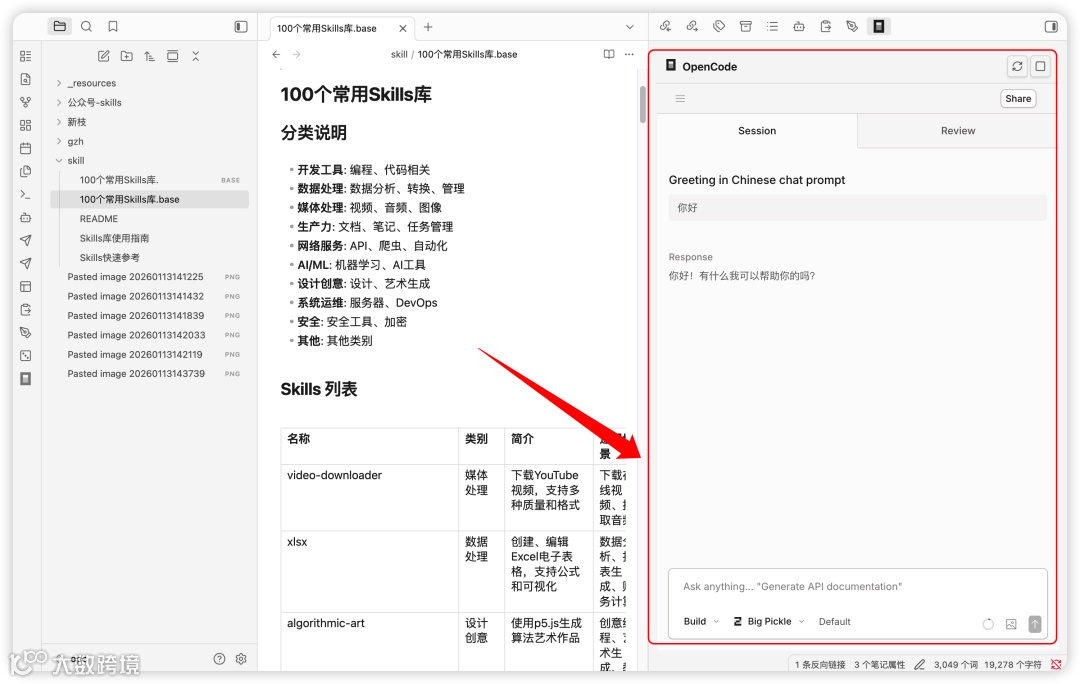Open the Big Pickle model dropdown
1080x684 pixels.
coord(769,621)
